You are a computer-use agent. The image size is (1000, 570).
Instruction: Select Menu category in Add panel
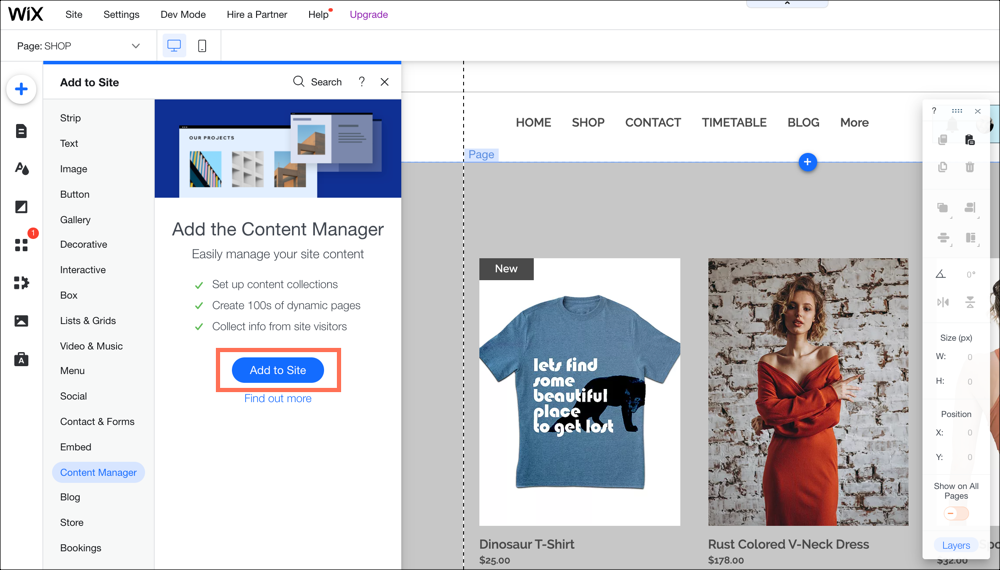pos(72,371)
